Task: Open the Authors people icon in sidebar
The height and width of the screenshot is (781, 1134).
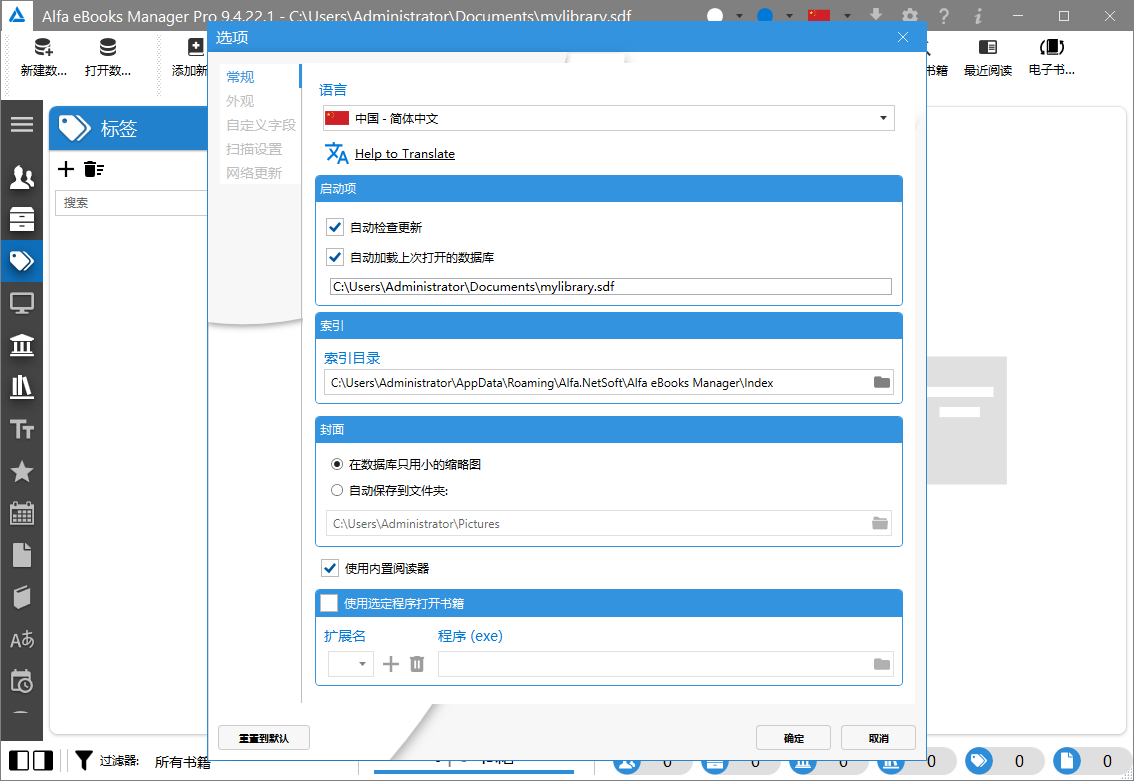Action: pos(22,176)
